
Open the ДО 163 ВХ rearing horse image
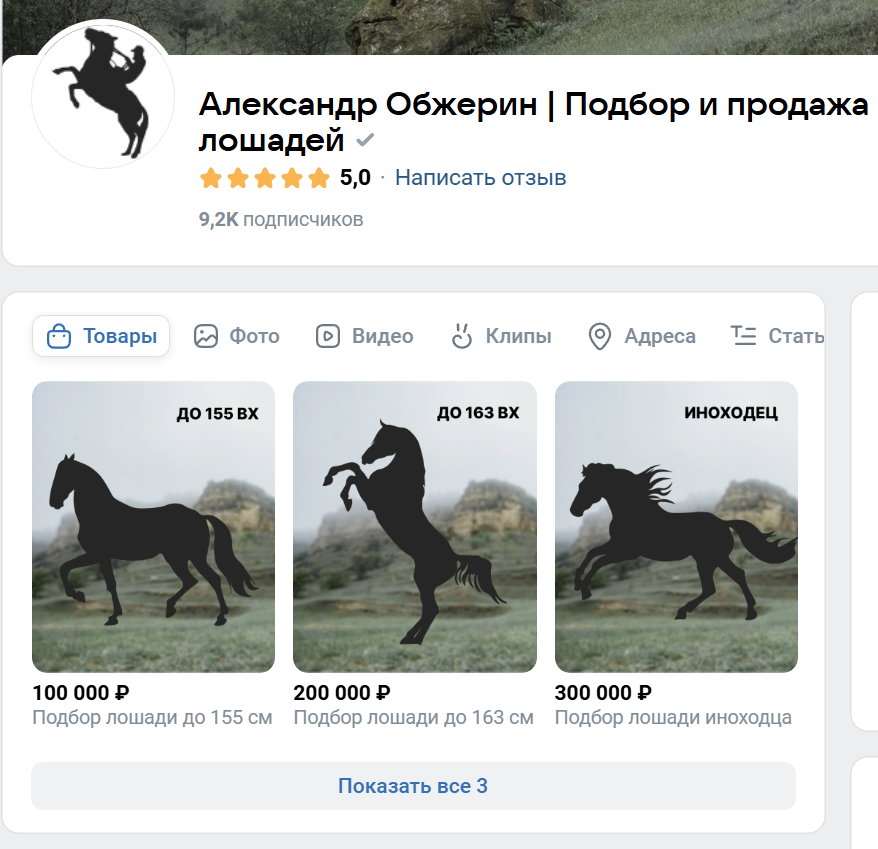coord(415,527)
